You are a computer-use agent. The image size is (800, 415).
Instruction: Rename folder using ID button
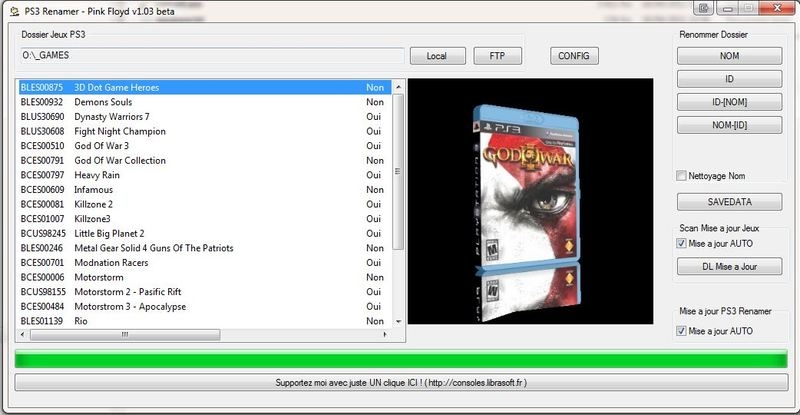point(730,79)
